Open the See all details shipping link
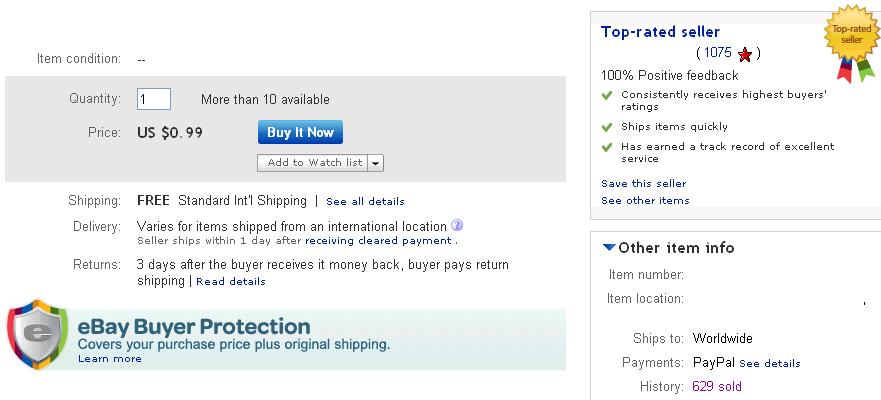This screenshot has height=400, width=881. (x=365, y=201)
